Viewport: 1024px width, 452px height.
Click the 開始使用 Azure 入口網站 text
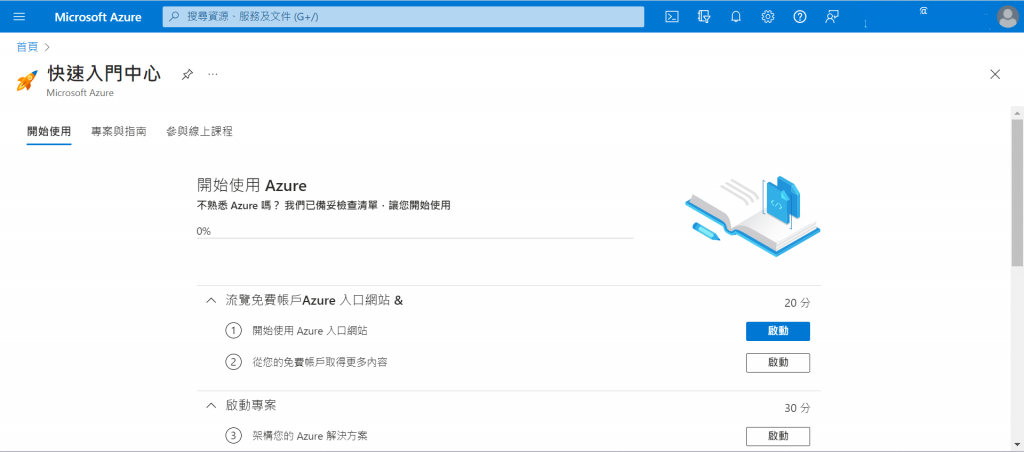[310, 331]
